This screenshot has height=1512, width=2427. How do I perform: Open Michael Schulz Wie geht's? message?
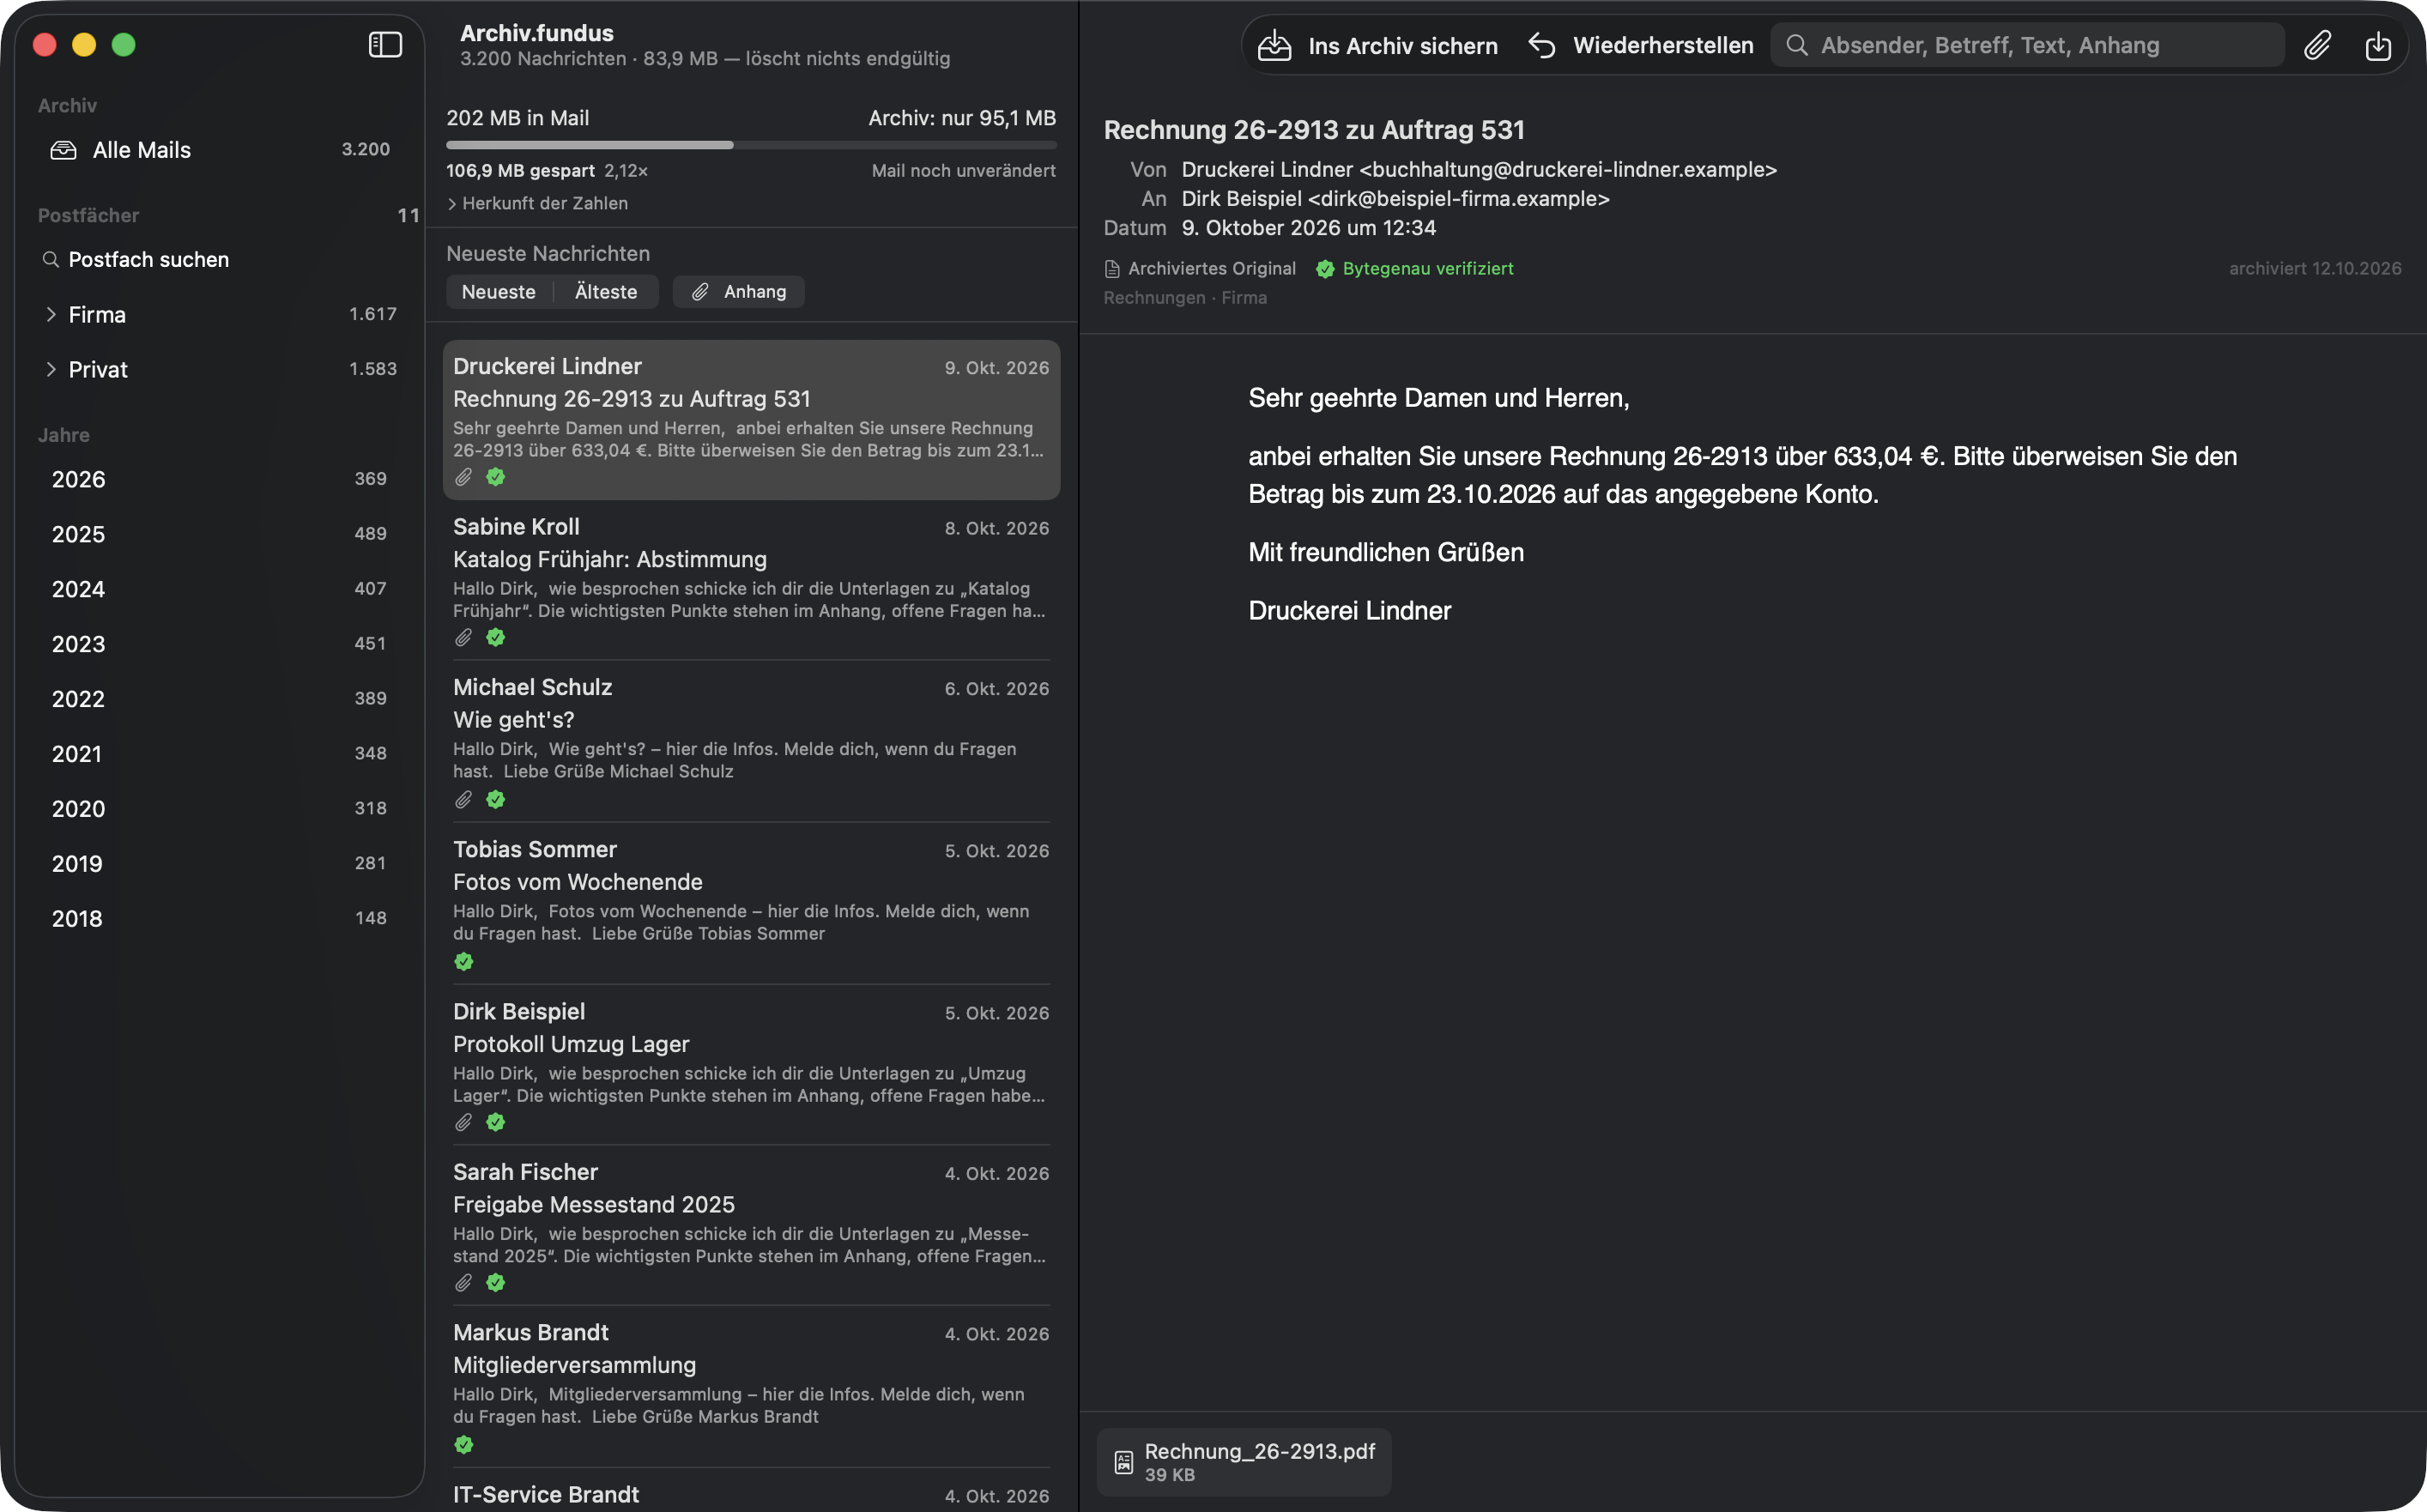coord(751,742)
